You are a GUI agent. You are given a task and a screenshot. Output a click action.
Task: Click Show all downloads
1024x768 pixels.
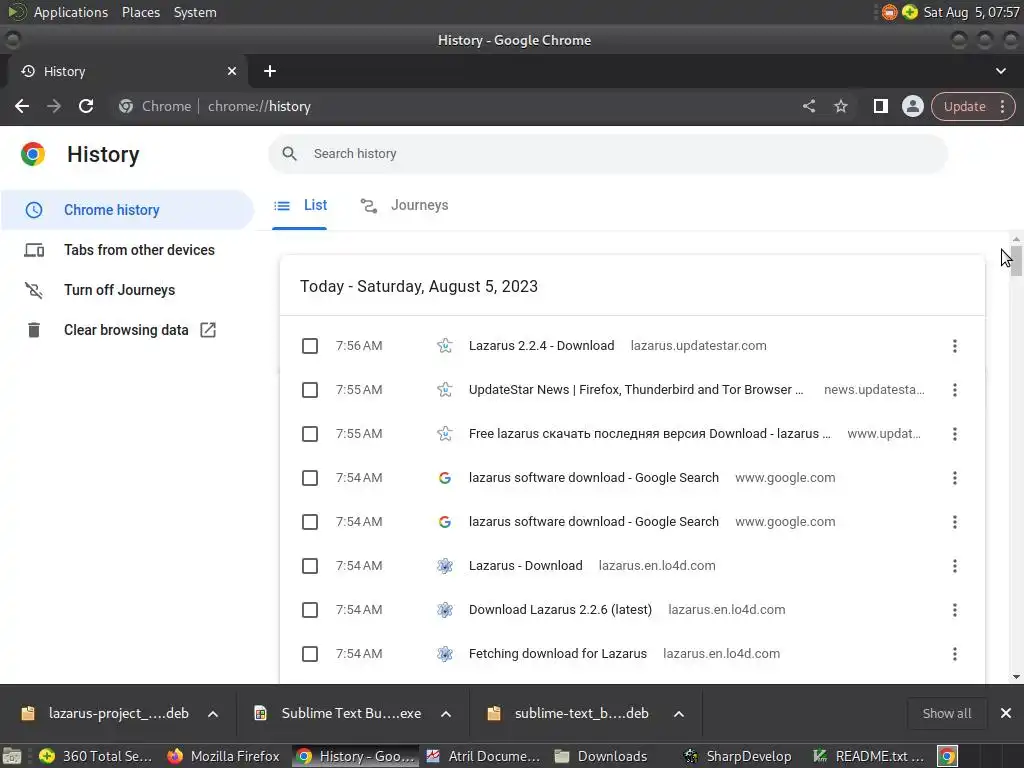click(x=946, y=713)
